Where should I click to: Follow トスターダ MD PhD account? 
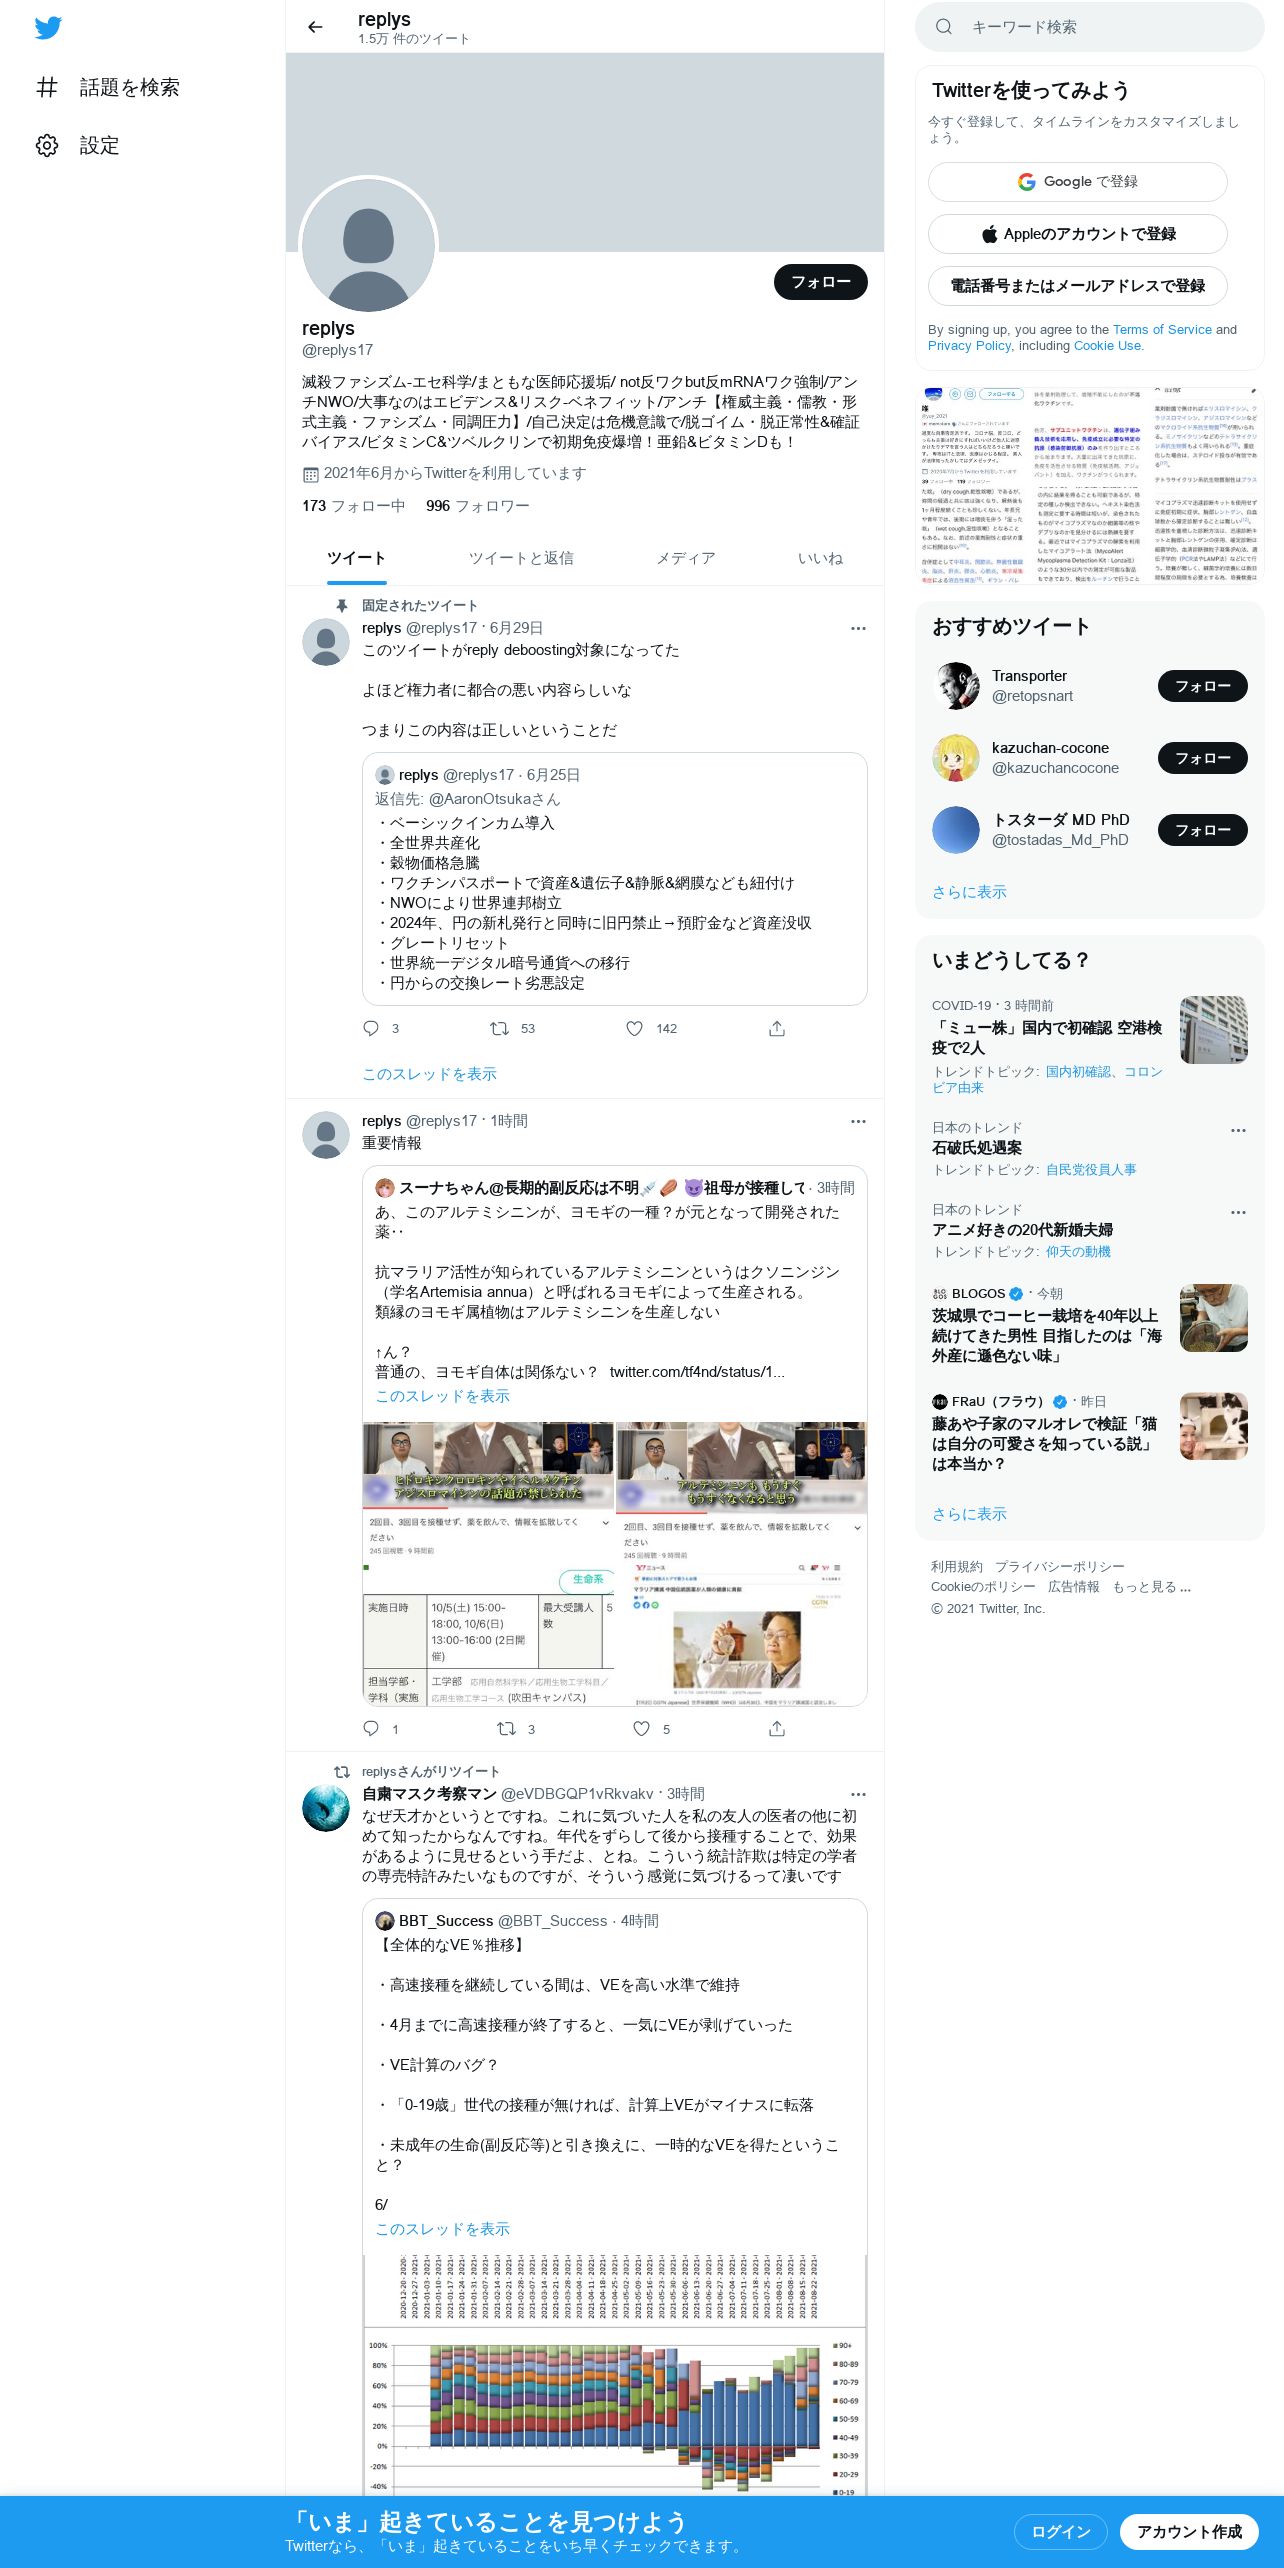(x=1203, y=830)
